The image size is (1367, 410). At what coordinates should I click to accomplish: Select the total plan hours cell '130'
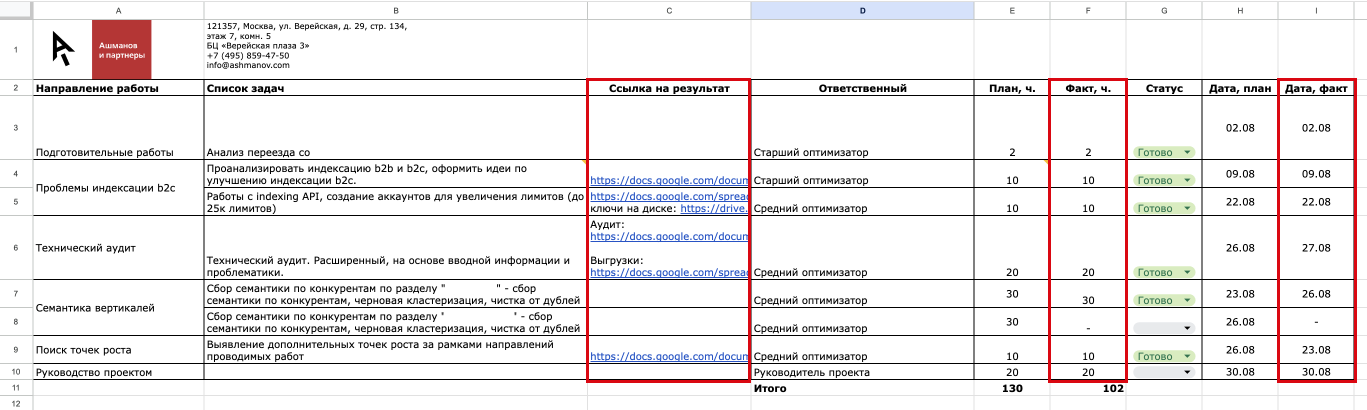[x=1012, y=387]
